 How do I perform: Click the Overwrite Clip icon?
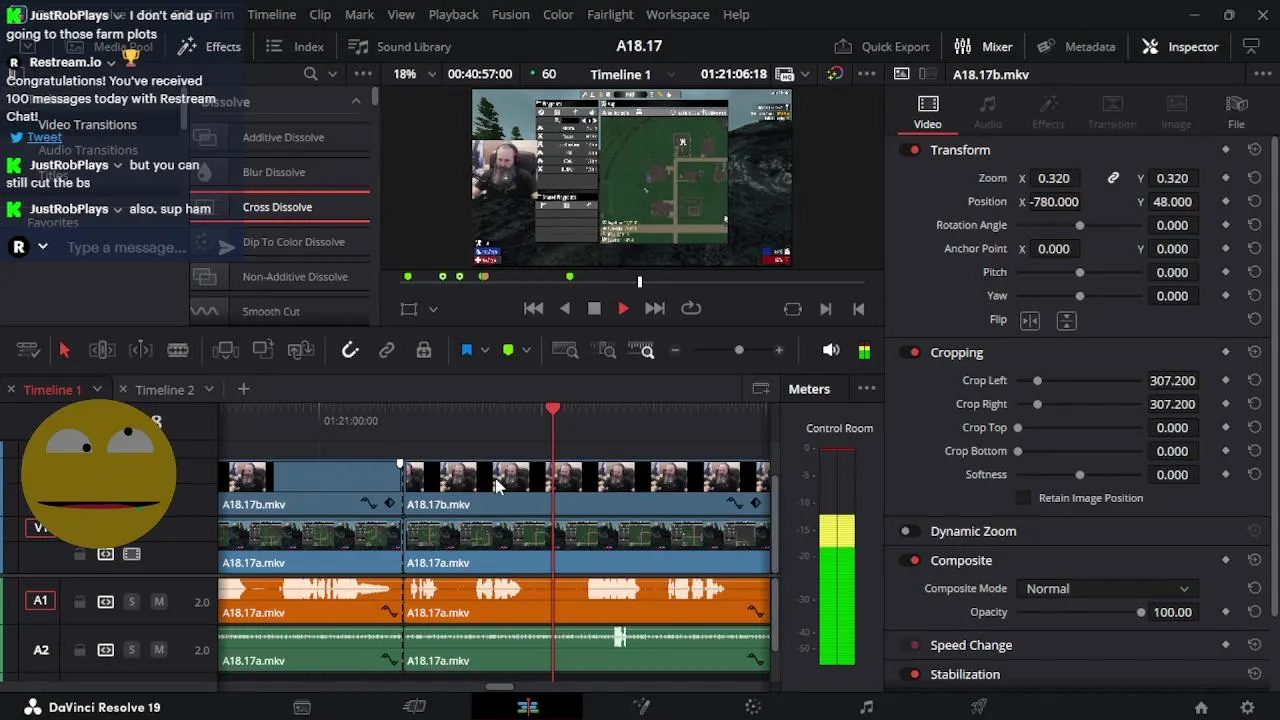tap(263, 350)
